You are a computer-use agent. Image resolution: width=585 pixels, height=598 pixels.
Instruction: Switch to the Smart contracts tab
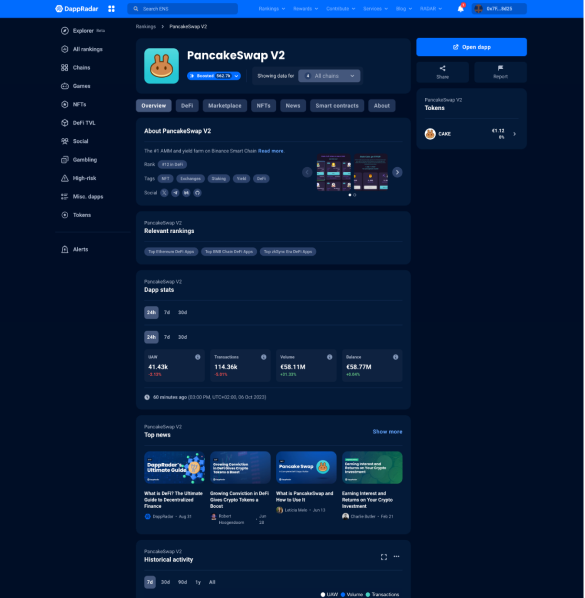point(337,106)
